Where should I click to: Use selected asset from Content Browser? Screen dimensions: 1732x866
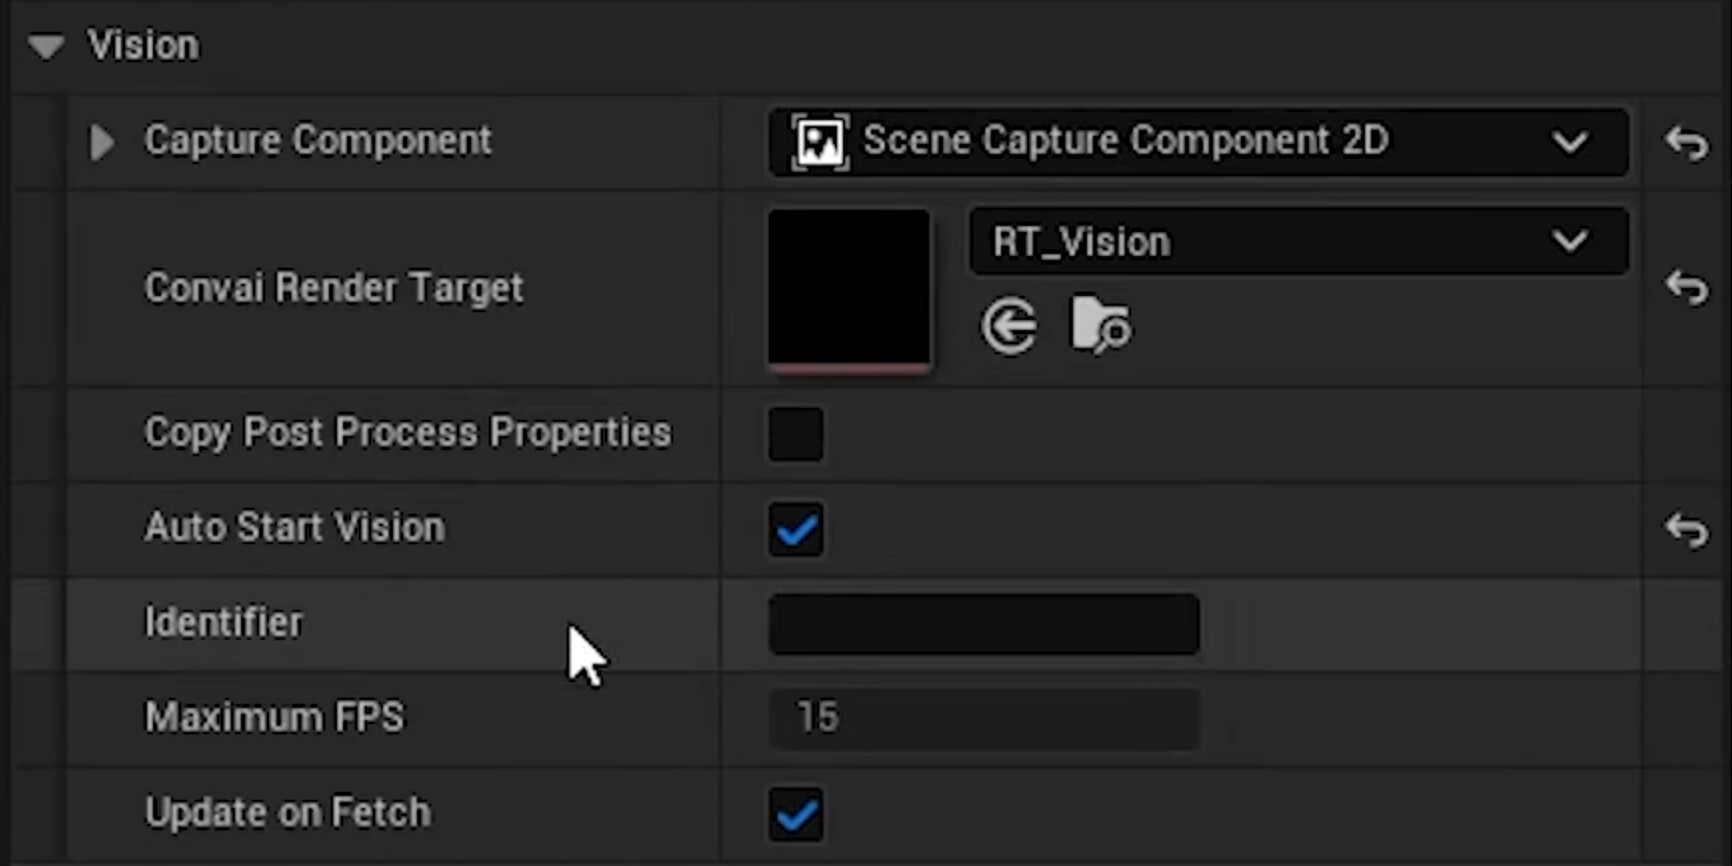(1009, 326)
